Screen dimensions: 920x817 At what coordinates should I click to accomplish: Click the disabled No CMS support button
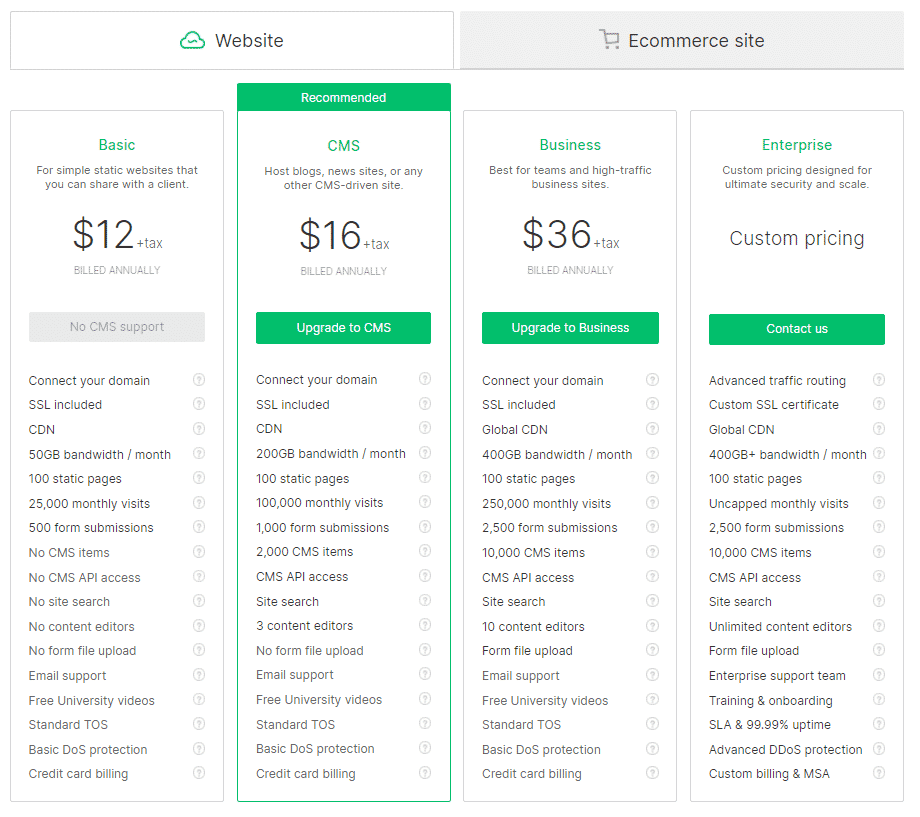click(x=117, y=327)
